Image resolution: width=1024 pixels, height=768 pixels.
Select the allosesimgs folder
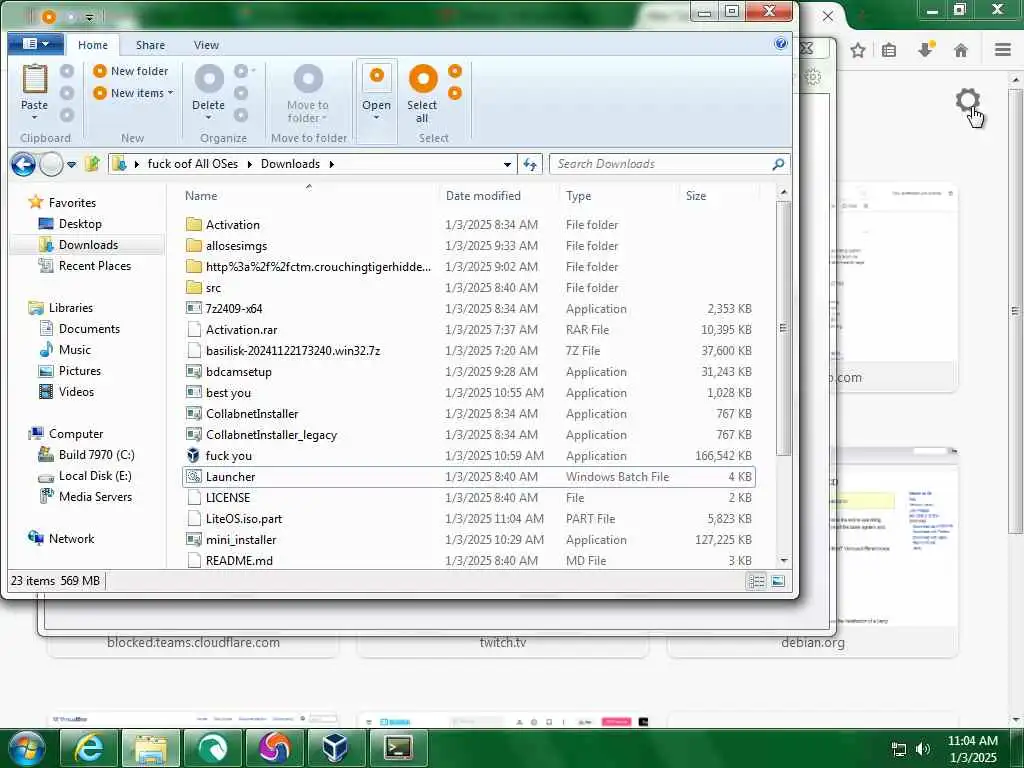tap(236, 246)
